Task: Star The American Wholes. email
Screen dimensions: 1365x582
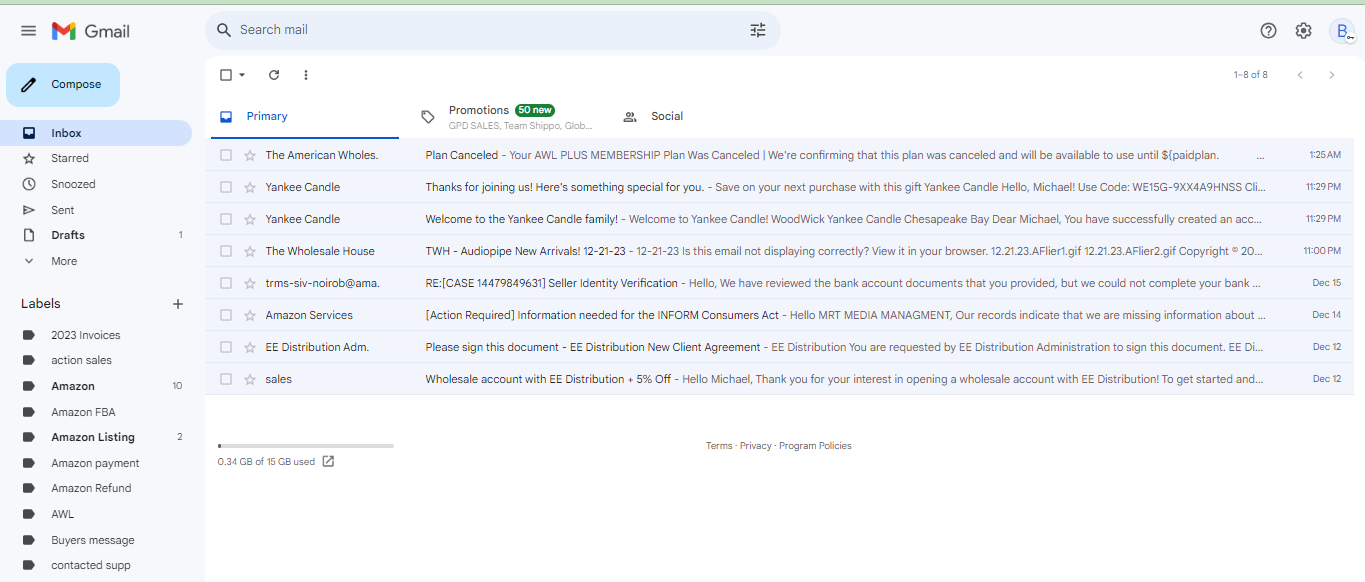Action: click(250, 155)
